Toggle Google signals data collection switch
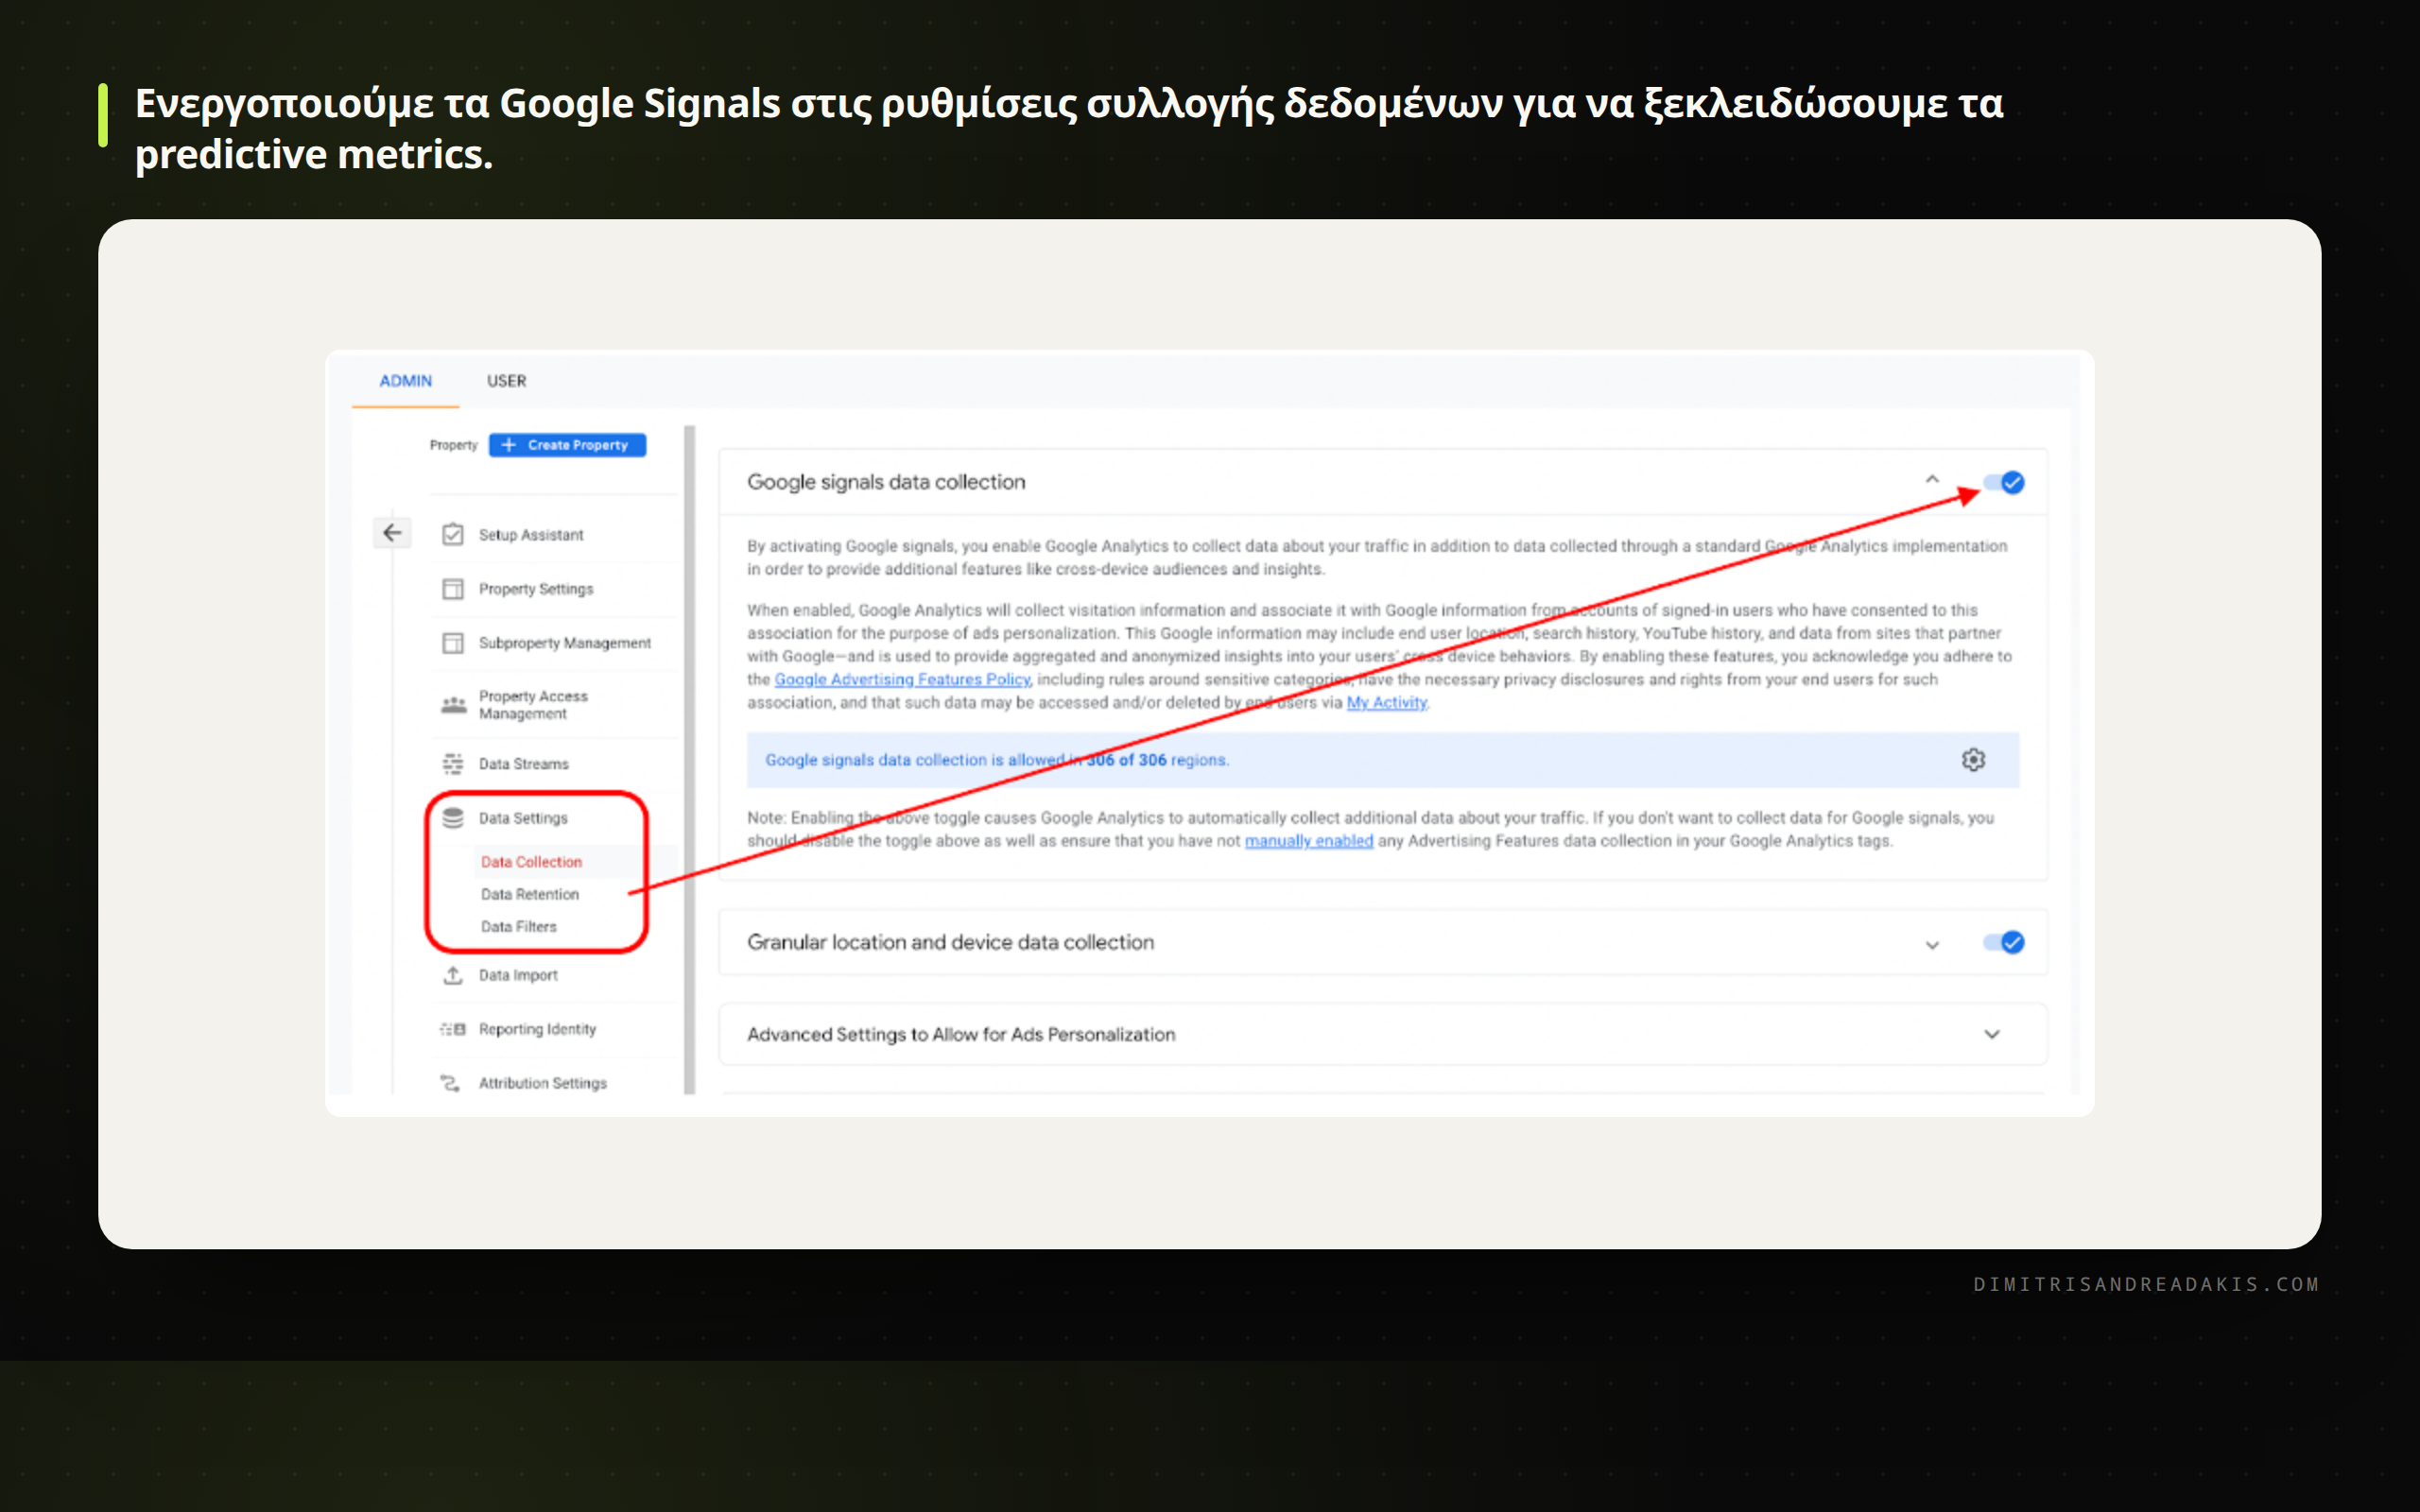Screen dimensions: 2420x1512 point(2004,483)
